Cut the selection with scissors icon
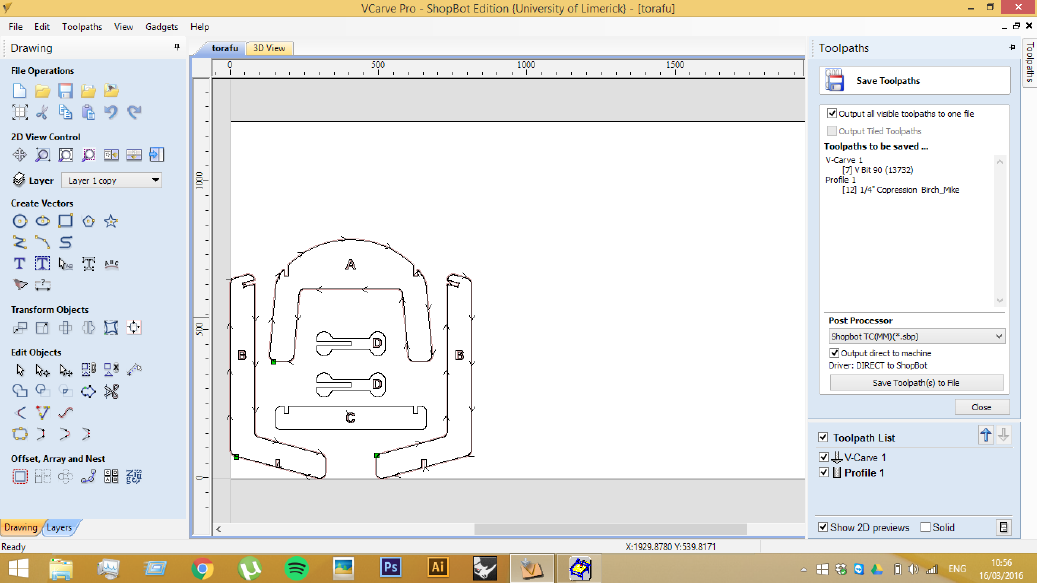Viewport: 1037px width, 583px height. 42,112
